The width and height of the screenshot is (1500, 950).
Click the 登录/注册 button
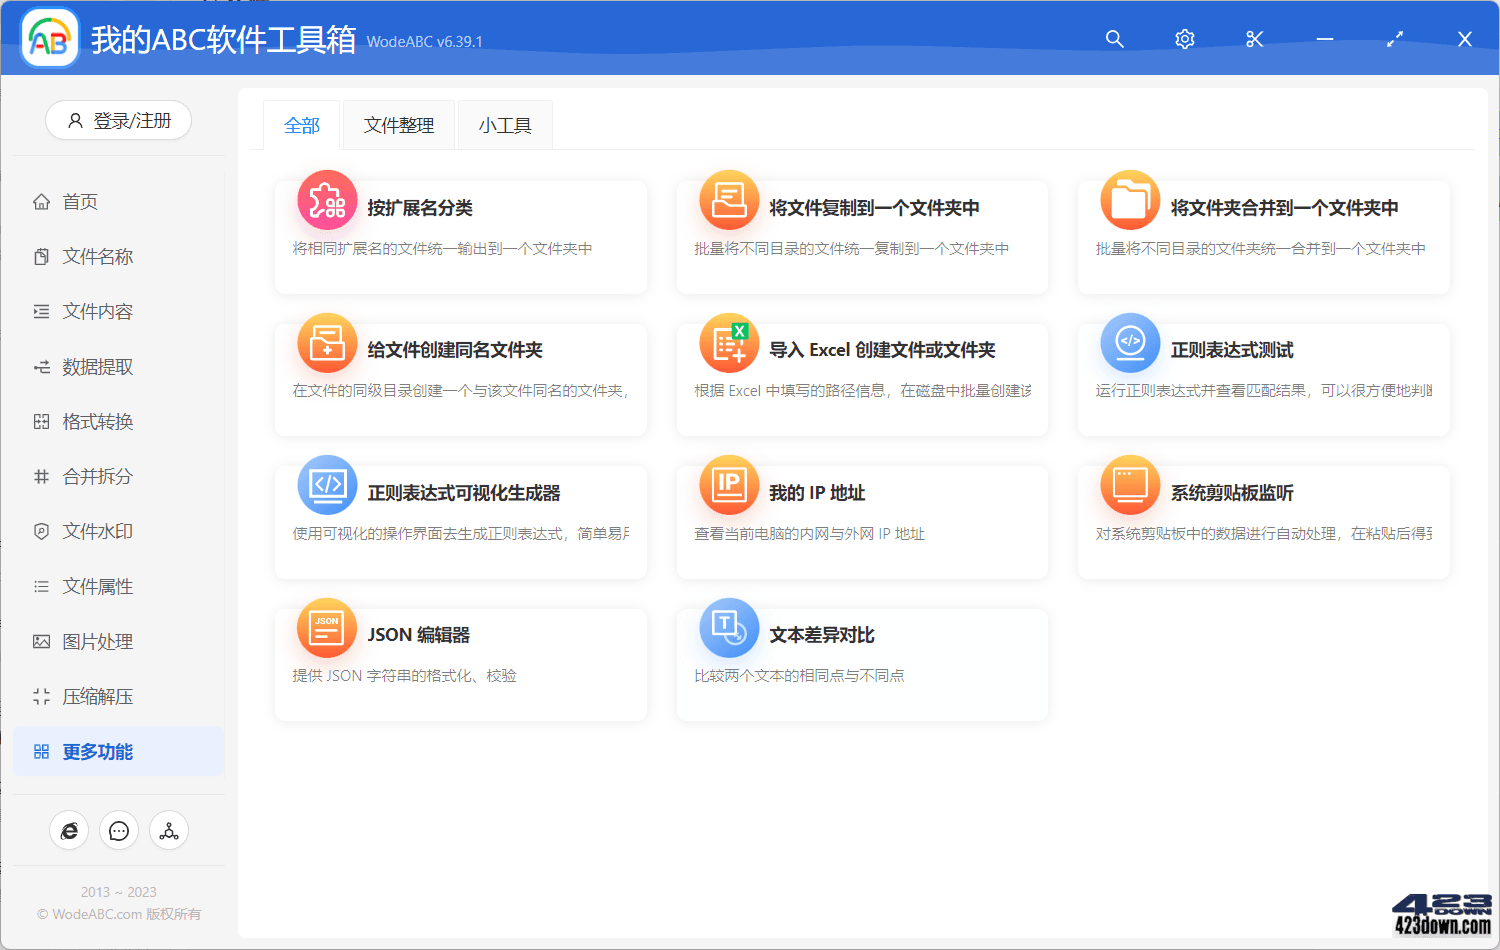pyautogui.click(x=118, y=120)
